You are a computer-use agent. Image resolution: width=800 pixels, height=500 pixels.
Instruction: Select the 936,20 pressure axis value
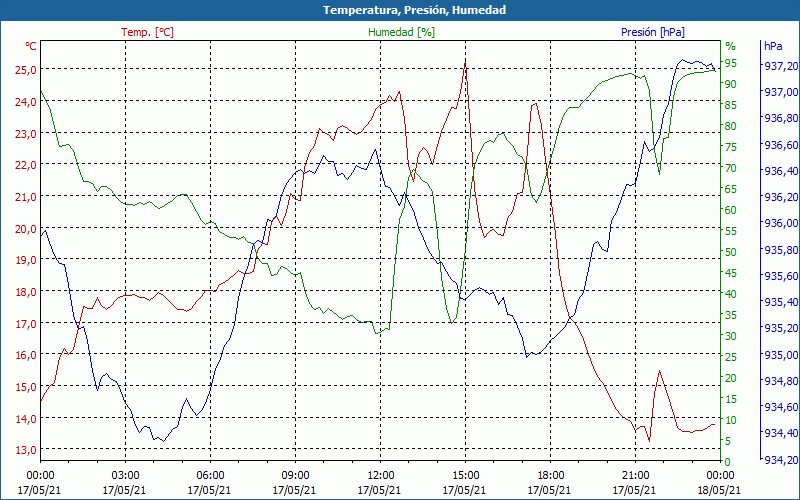pos(782,197)
